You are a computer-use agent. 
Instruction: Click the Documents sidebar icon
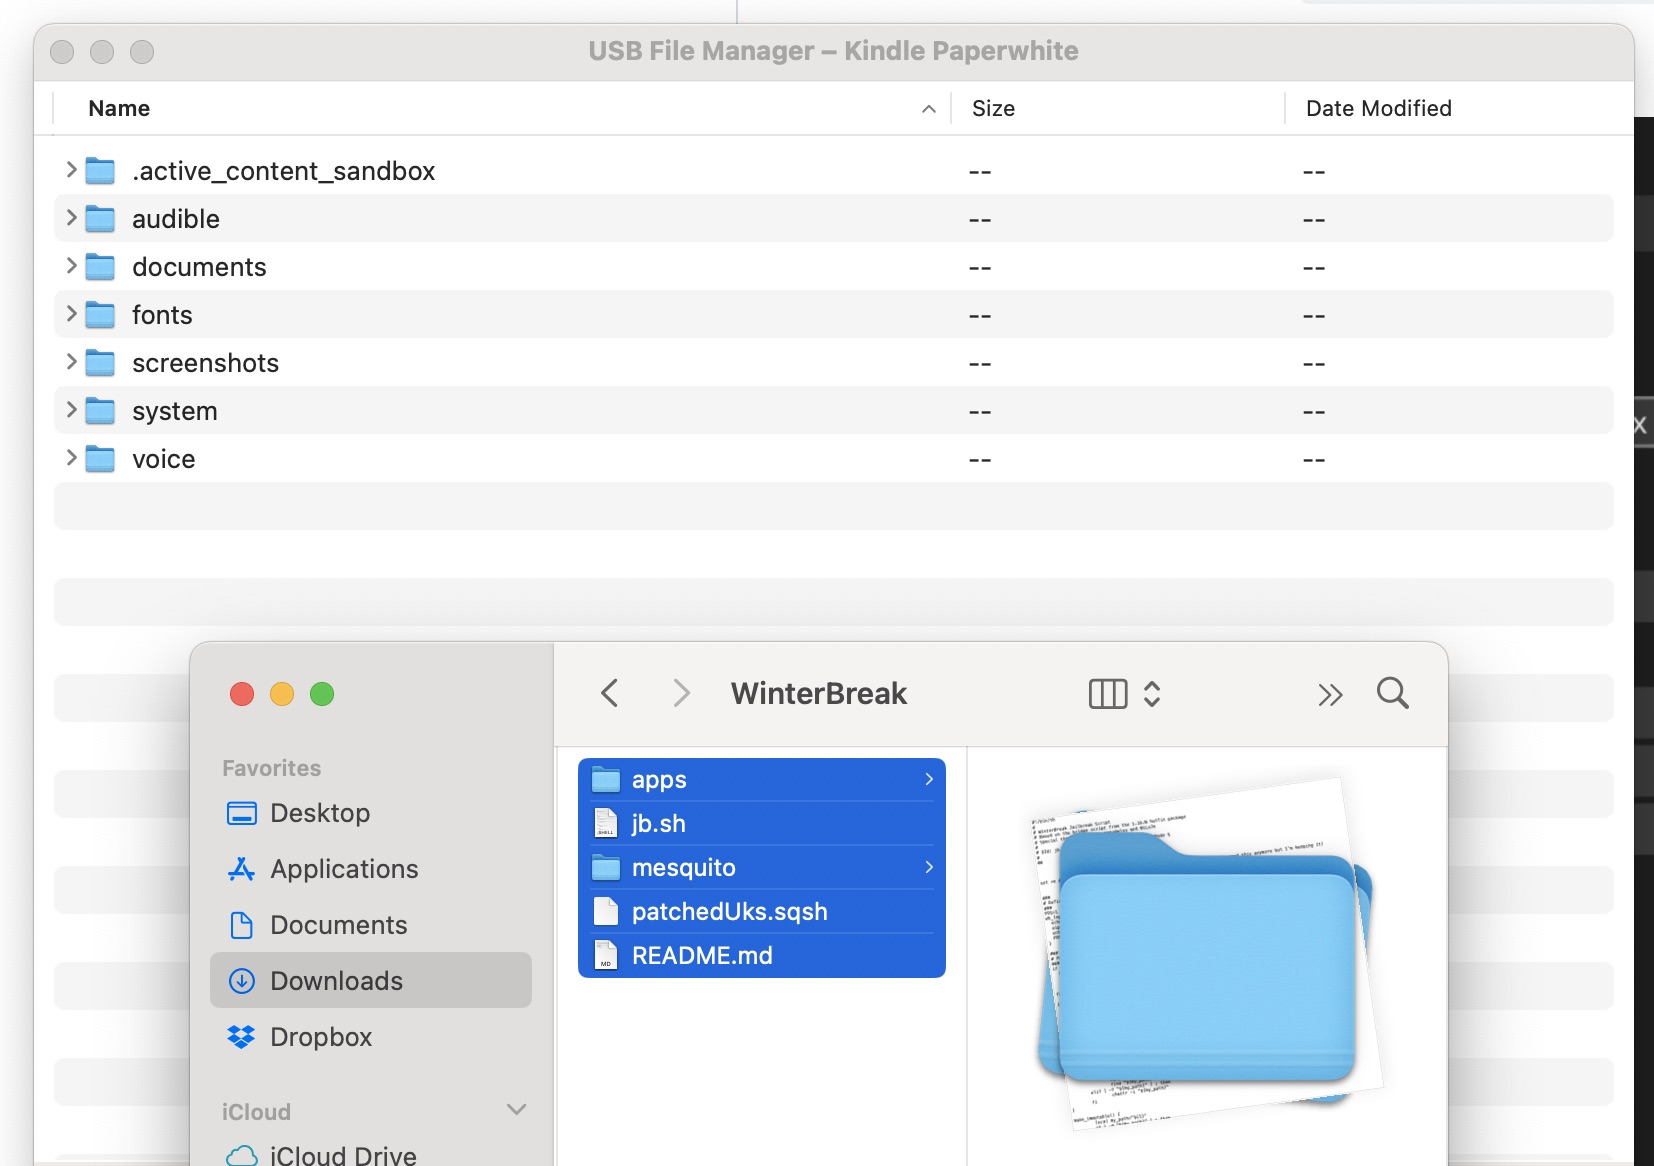[x=242, y=925]
